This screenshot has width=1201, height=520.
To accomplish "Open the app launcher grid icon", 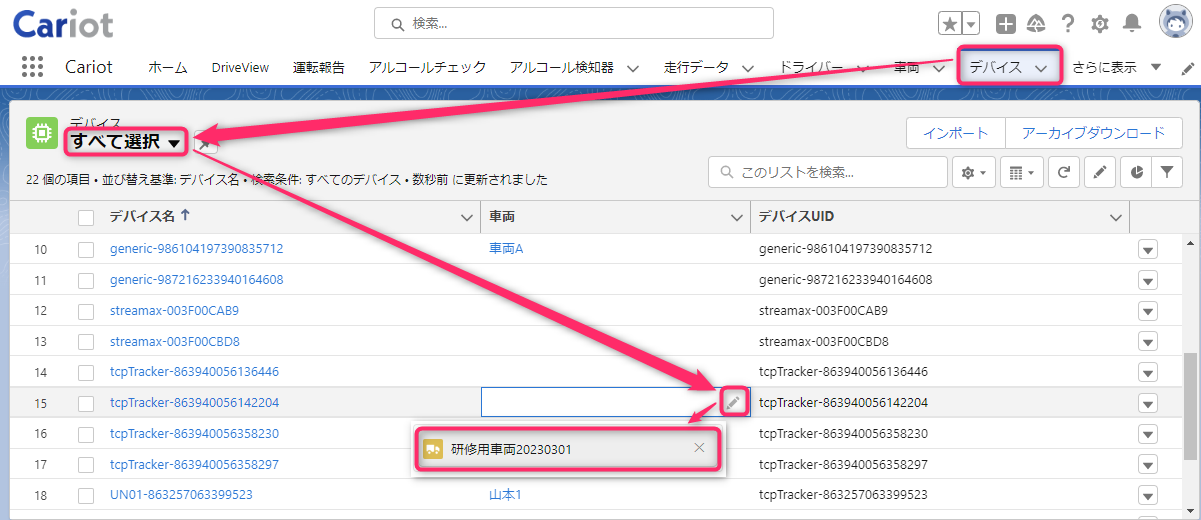I will coord(32,67).
